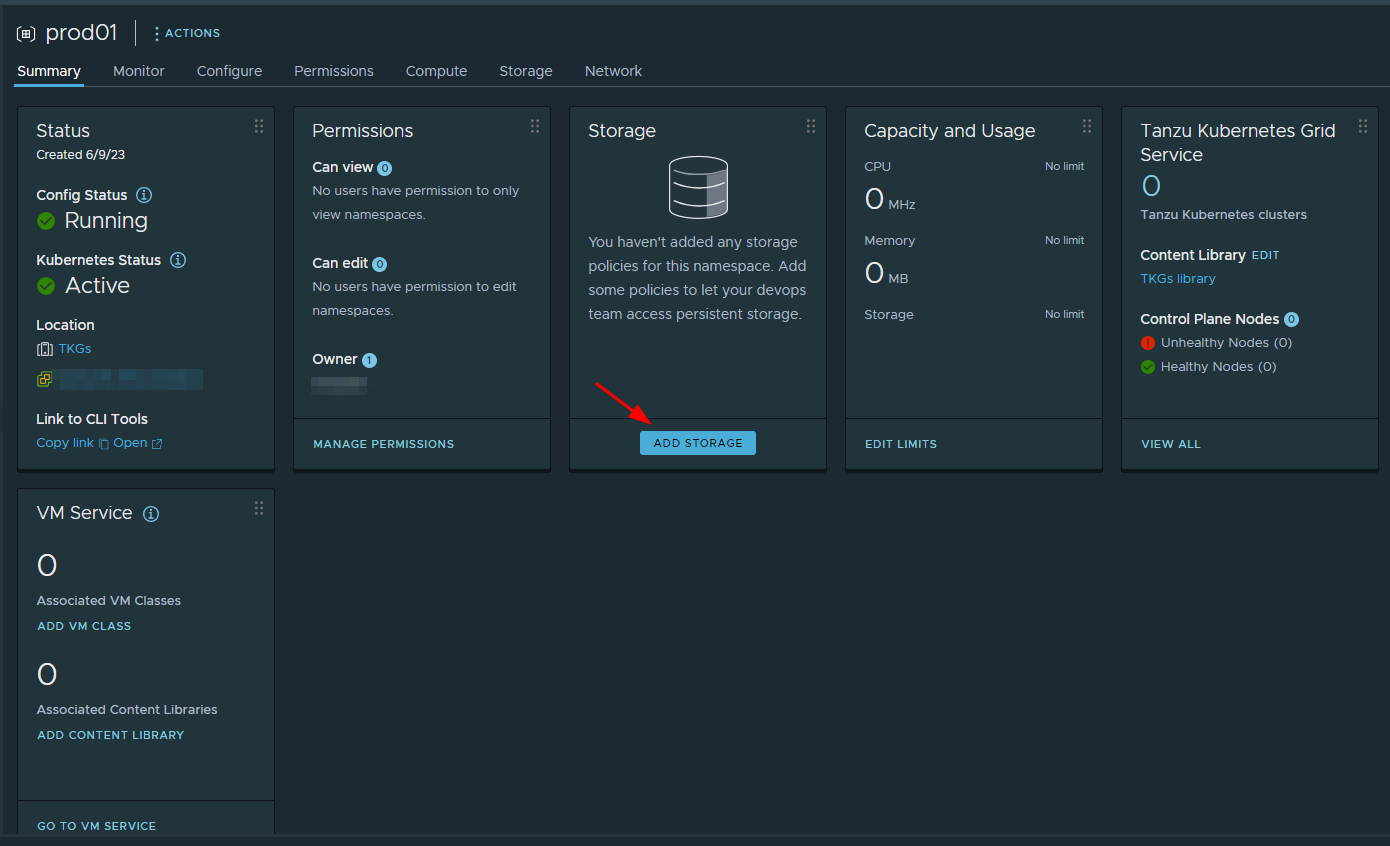The height and width of the screenshot is (846, 1390).
Task: Click the red Unhealthy Nodes icon
Action: [1148, 343]
